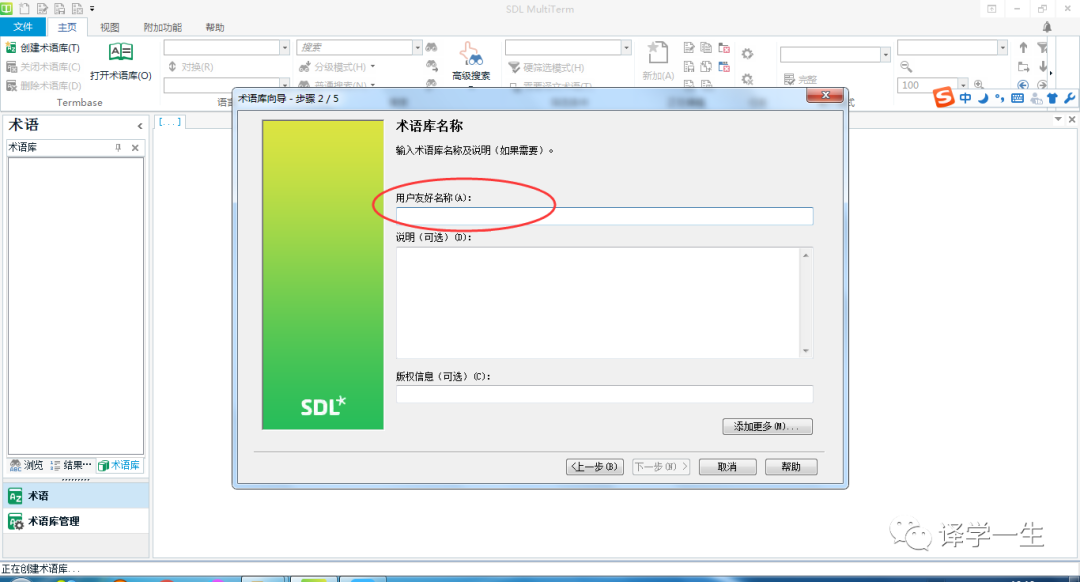Switch to the 主页 home ribbon tab
The height and width of the screenshot is (582, 1080).
tap(67, 28)
